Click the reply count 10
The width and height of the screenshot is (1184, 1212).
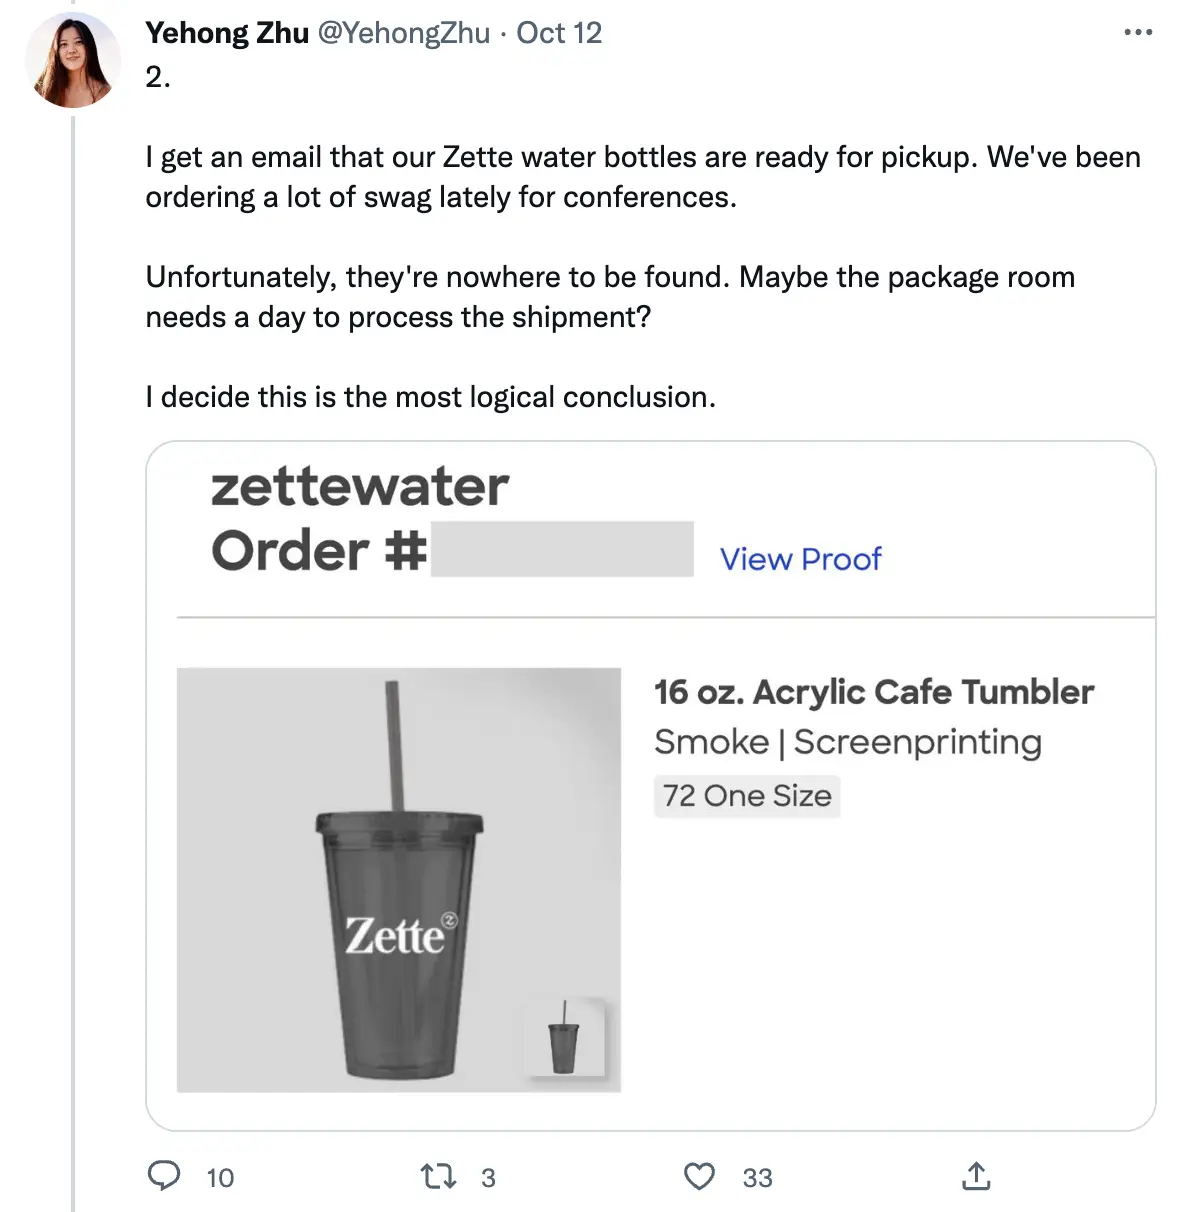[220, 1178]
